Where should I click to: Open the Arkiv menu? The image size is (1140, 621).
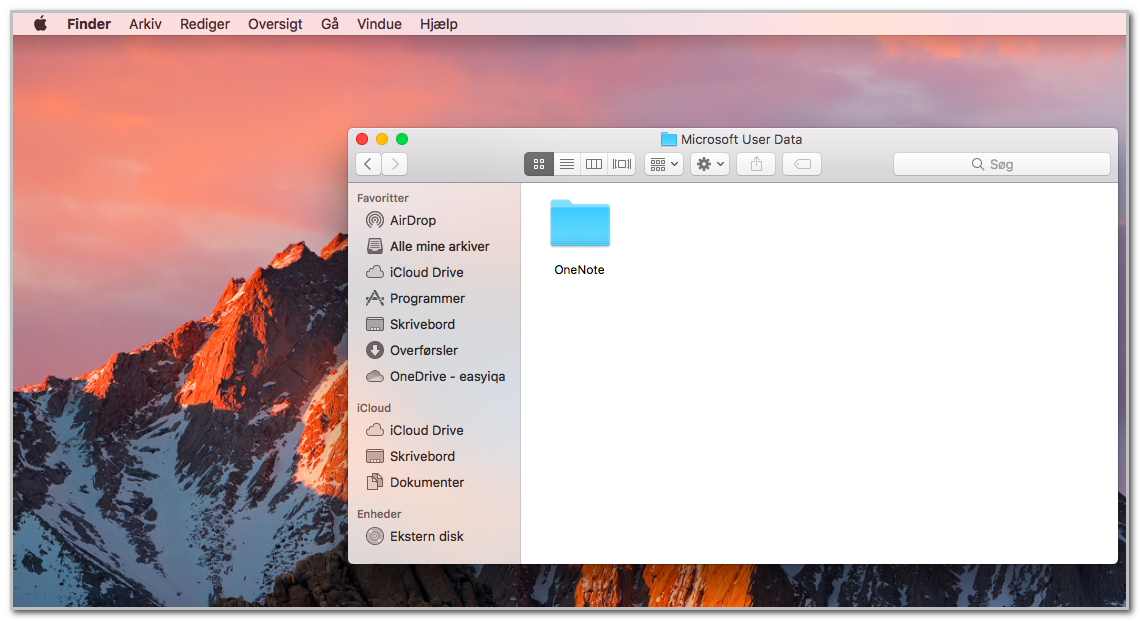145,24
